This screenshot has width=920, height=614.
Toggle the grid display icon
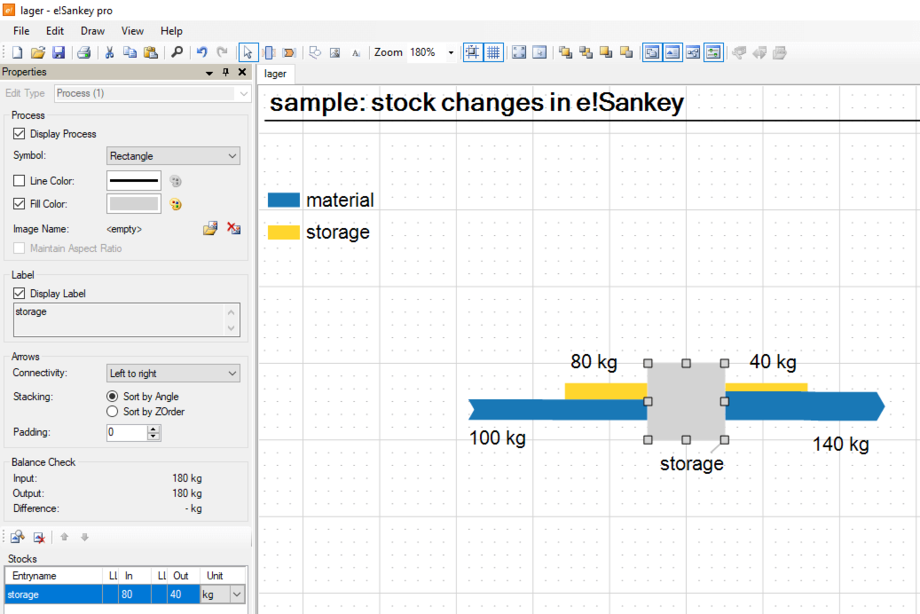(x=493, y=53)
